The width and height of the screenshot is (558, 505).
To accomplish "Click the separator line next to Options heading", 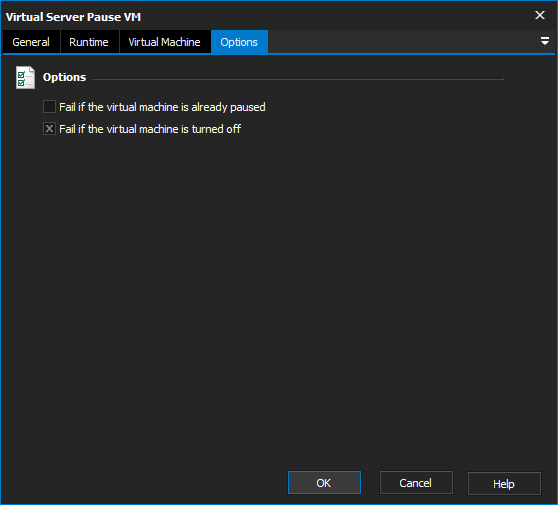I will [298, 79].
